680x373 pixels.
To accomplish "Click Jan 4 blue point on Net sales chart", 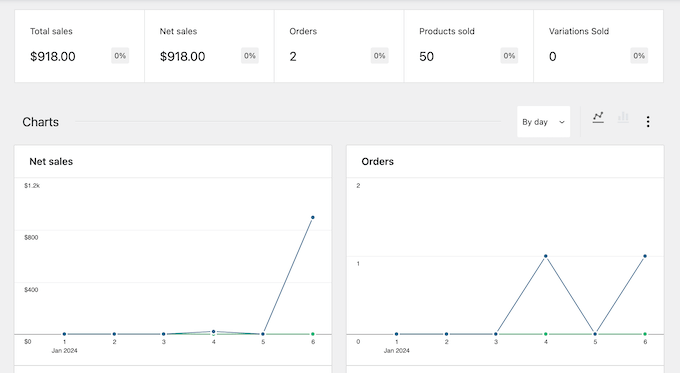I will coord(213,331).
